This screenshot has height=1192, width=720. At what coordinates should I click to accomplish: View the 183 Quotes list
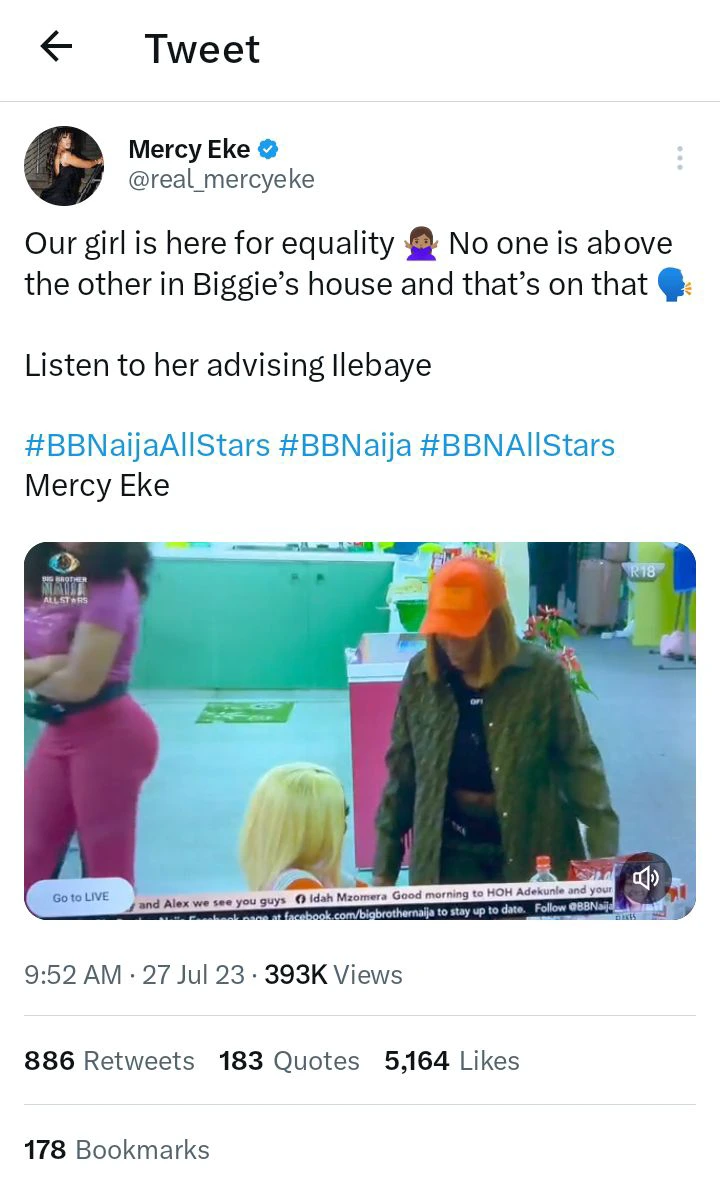click(289, 1060)
